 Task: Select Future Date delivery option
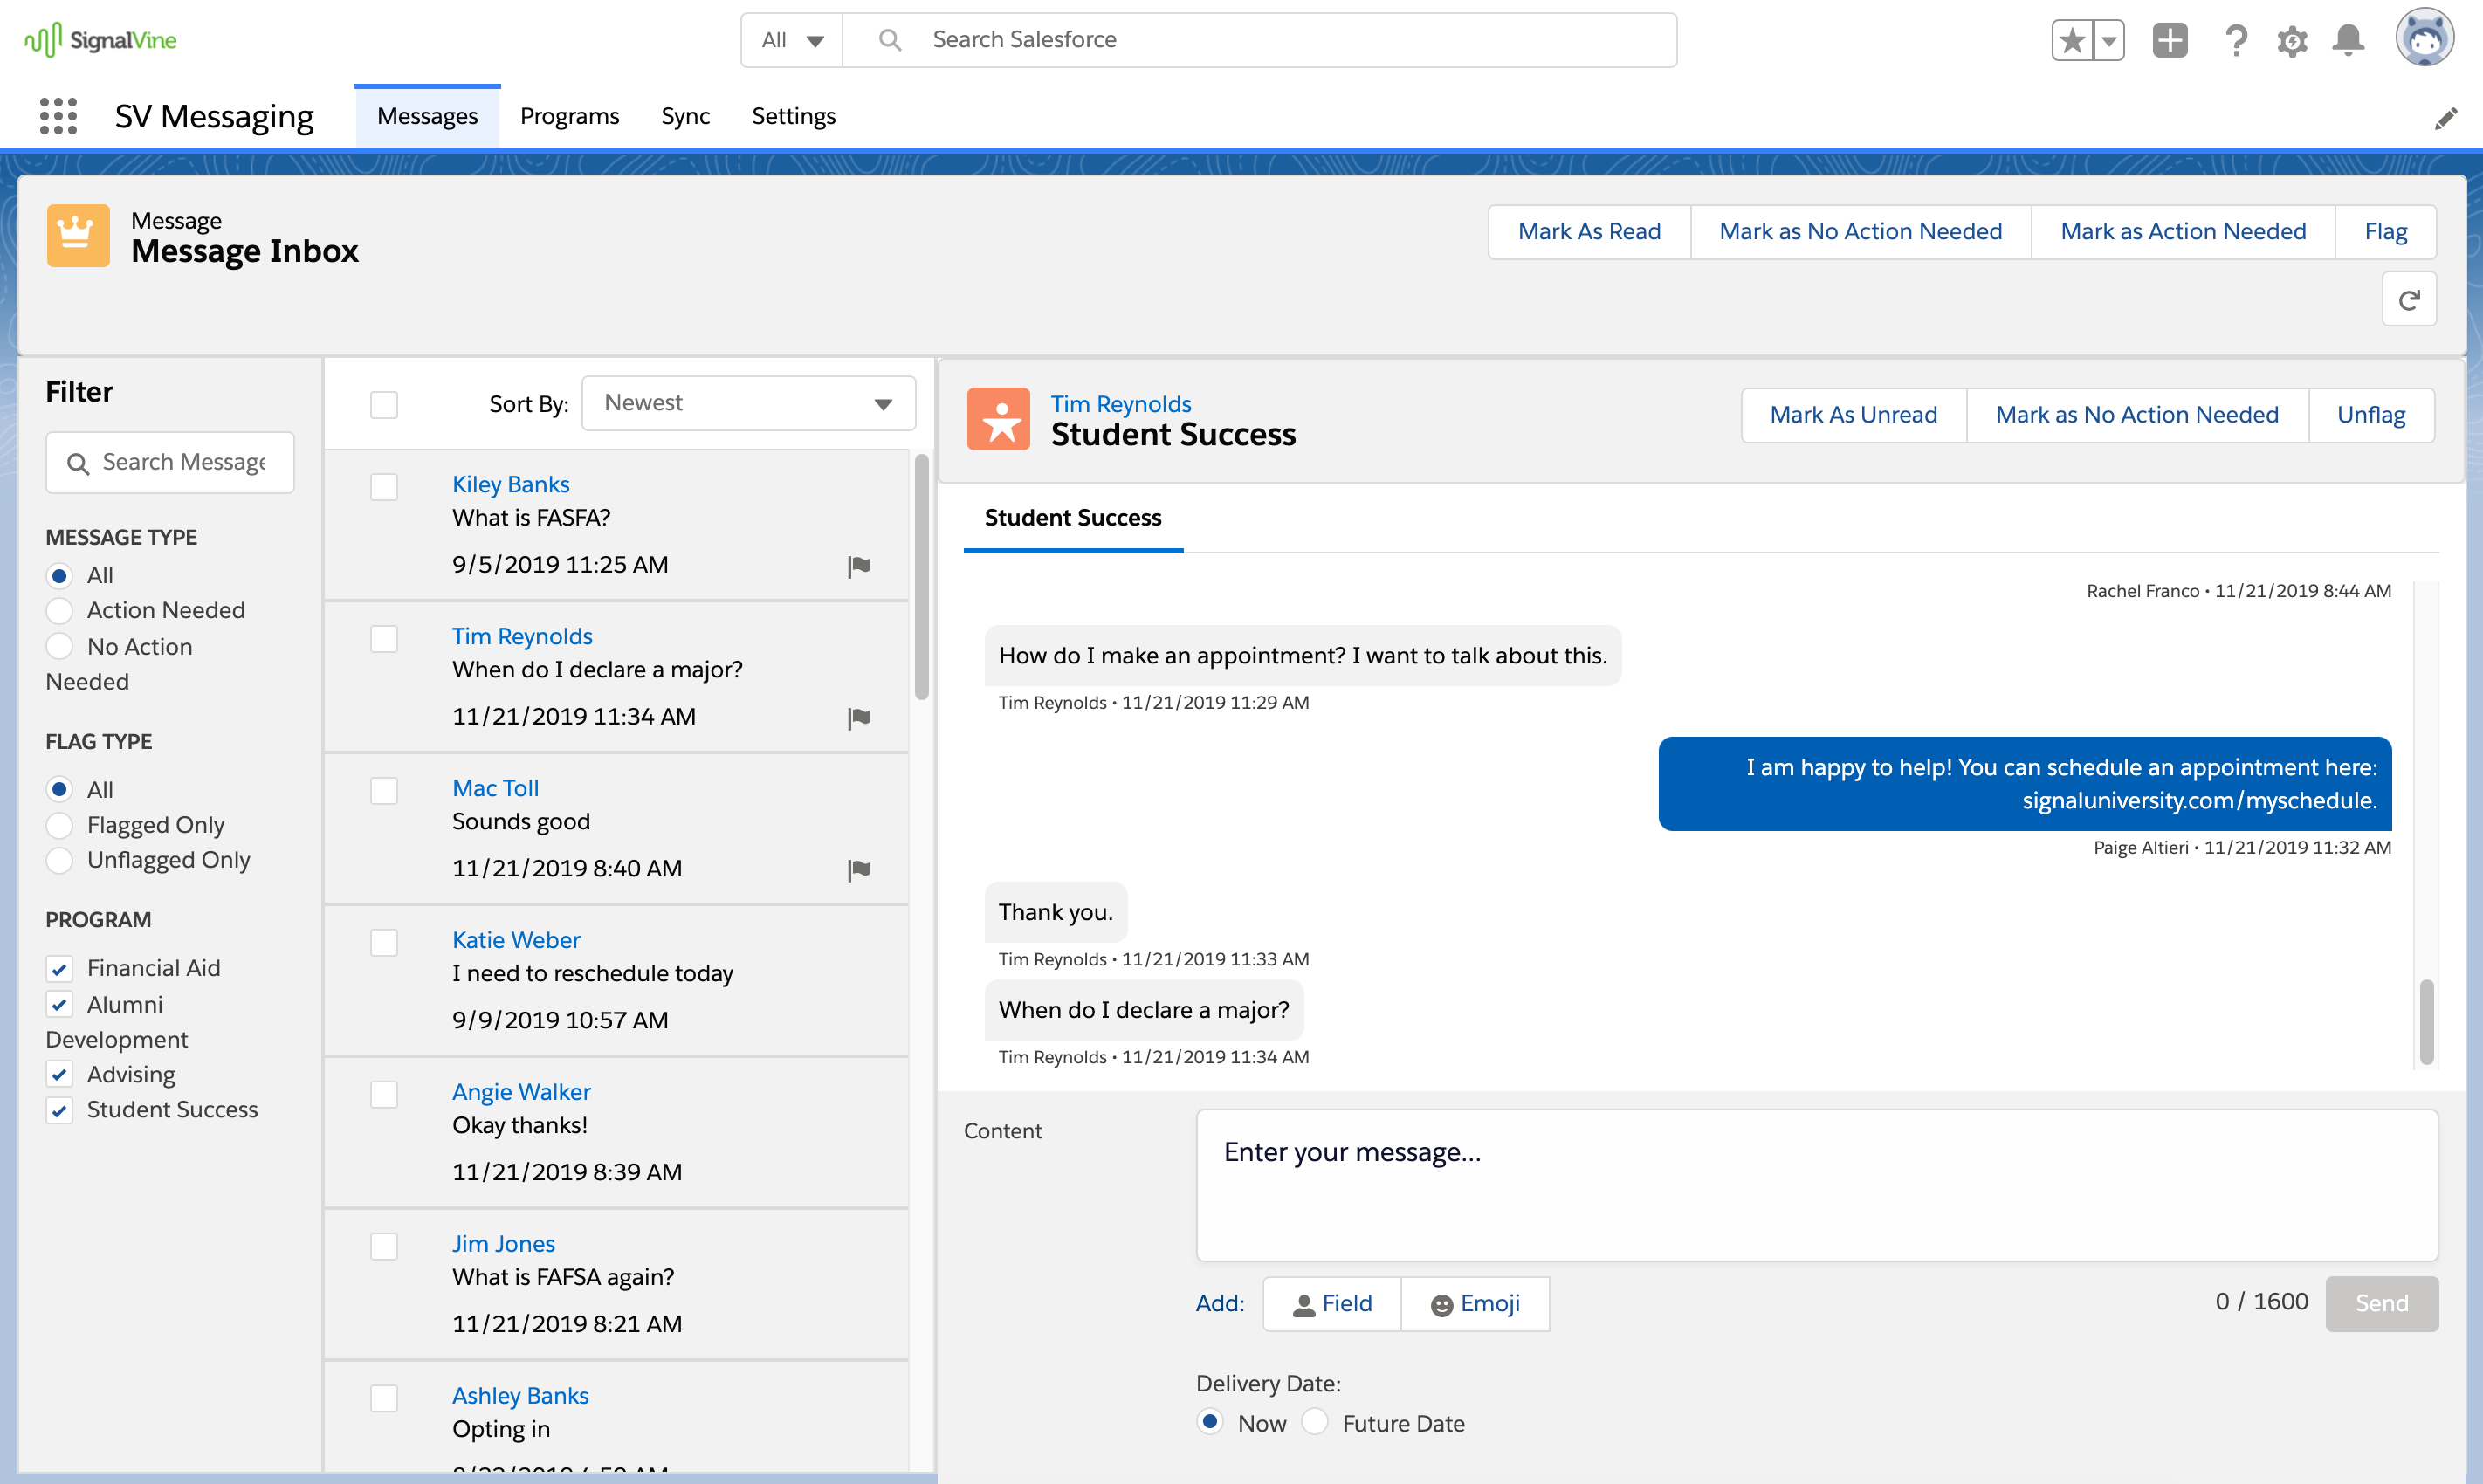click(x=1315, y=1422)
